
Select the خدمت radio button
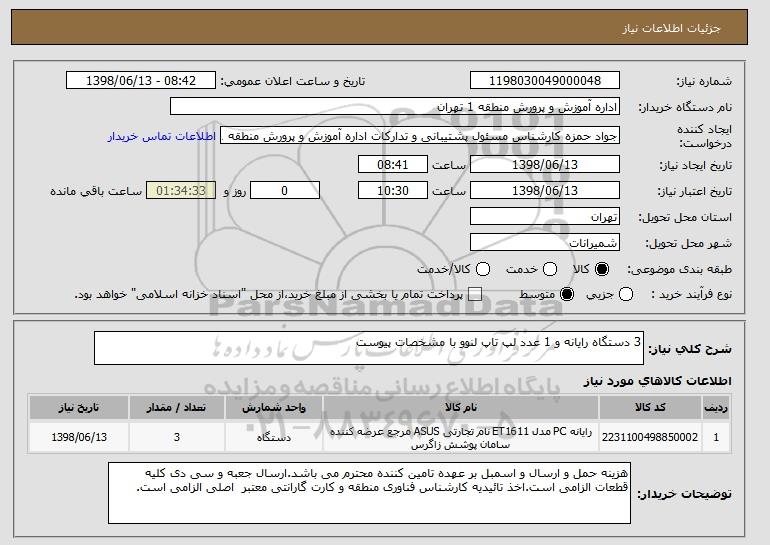pos(550,269)
